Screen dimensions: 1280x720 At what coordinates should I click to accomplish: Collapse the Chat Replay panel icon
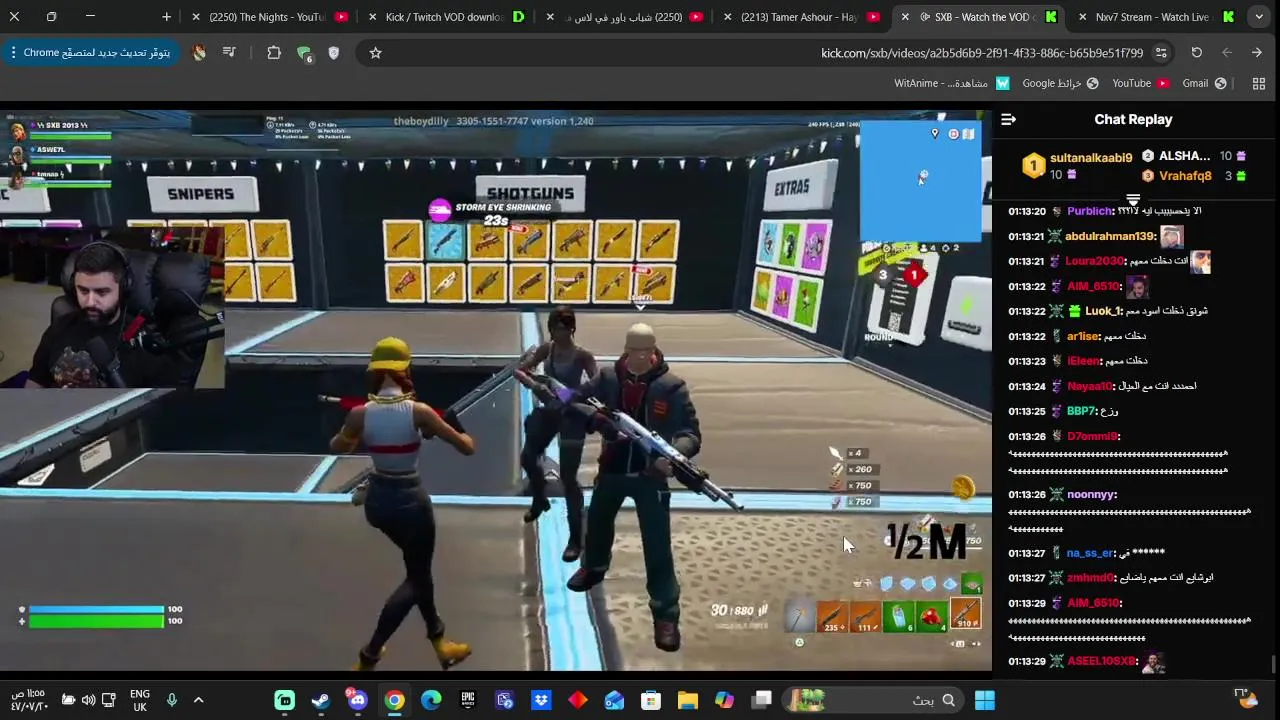click(1008, 120)
